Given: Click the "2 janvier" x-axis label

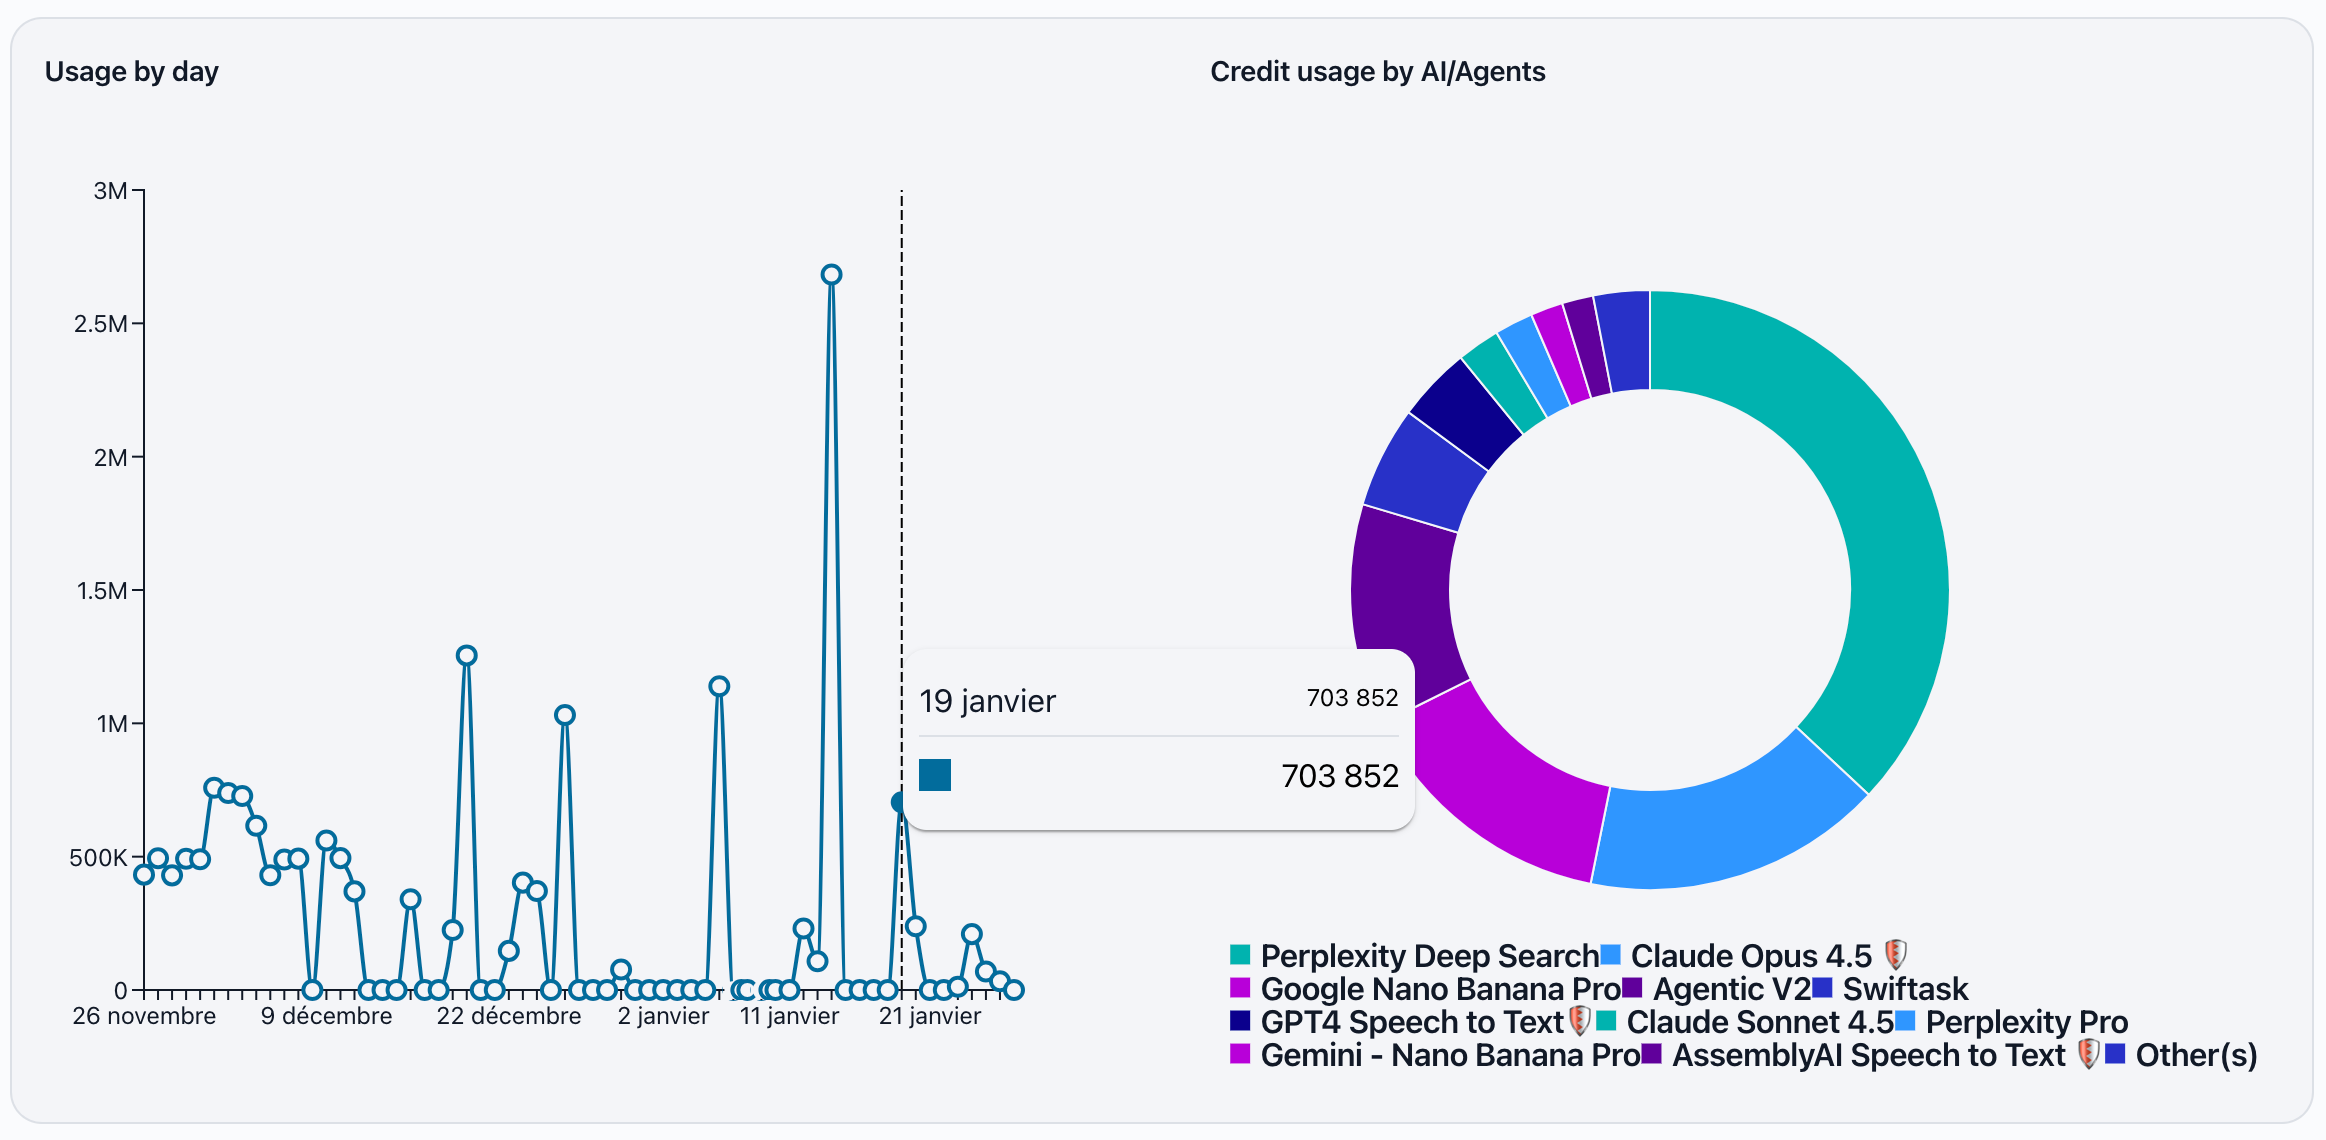Looking at the screenshot, I should pyautogui.click(x=663, y=1016).
